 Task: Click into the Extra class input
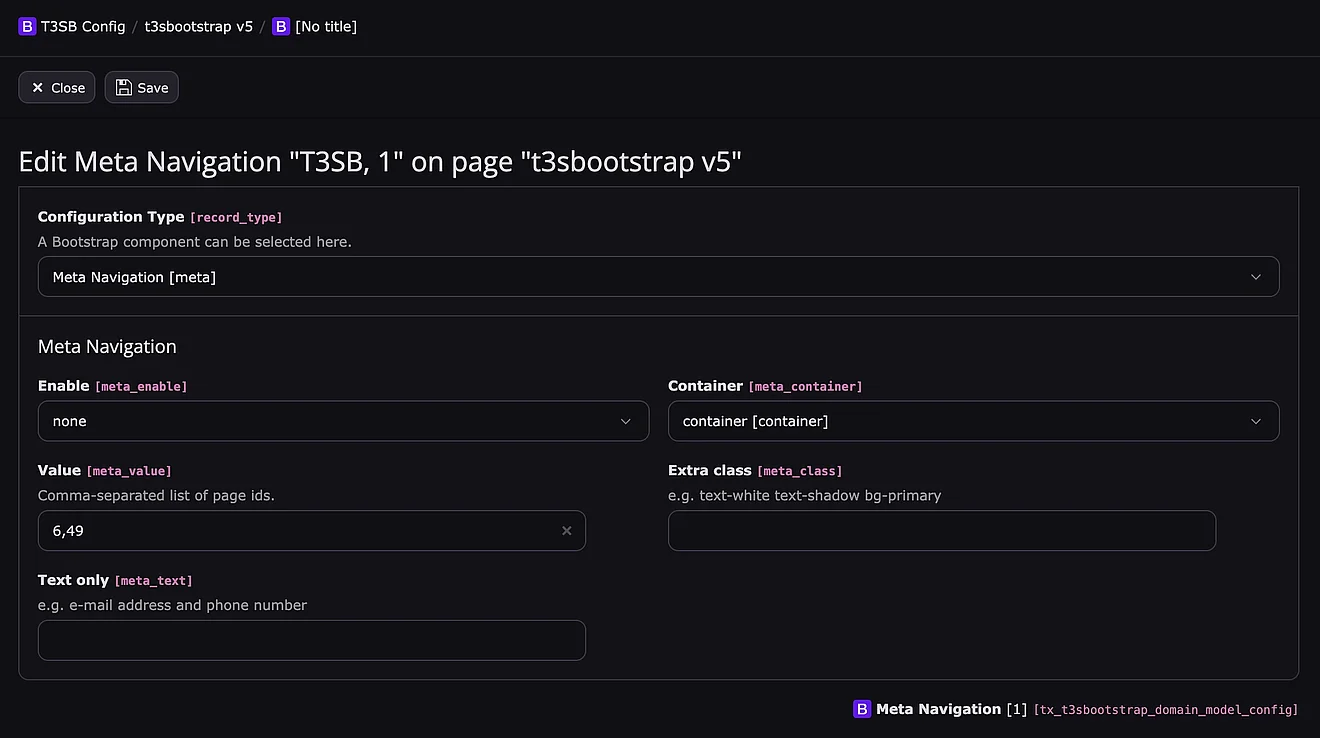[x=941, y=531]
